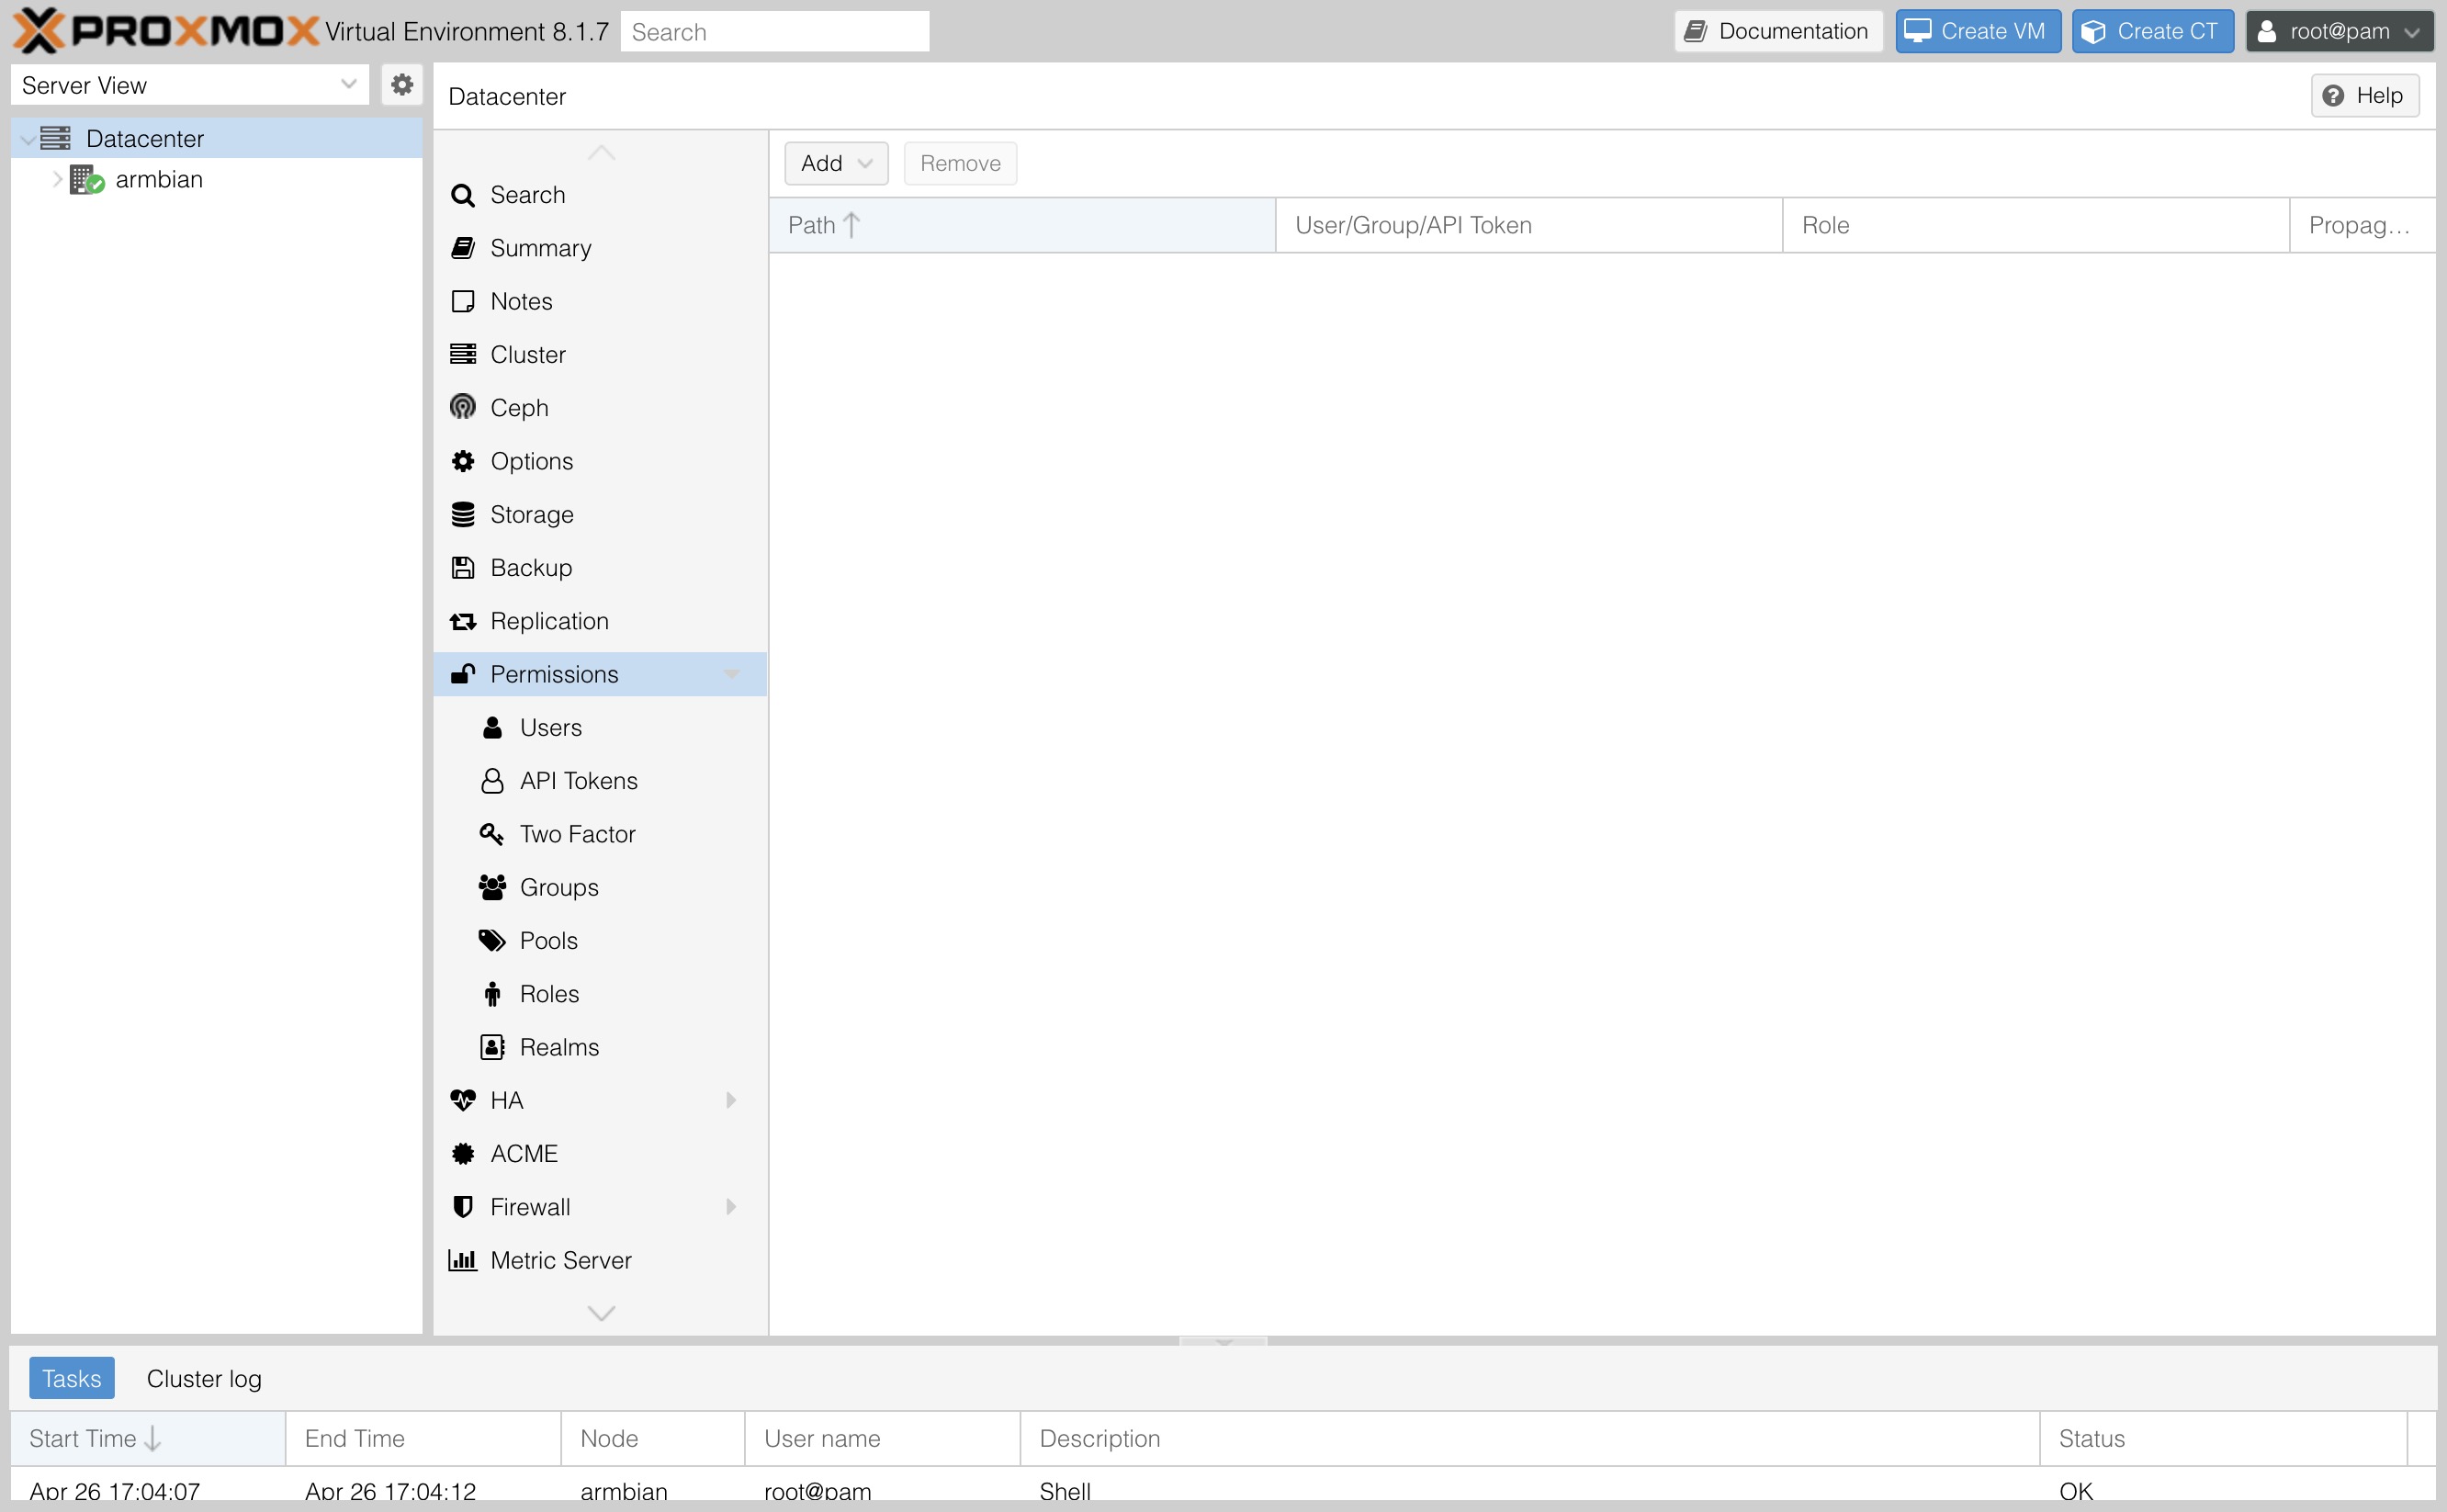Select the armbian node icon
2447x1512 pixels.
(x=87, y=180)
